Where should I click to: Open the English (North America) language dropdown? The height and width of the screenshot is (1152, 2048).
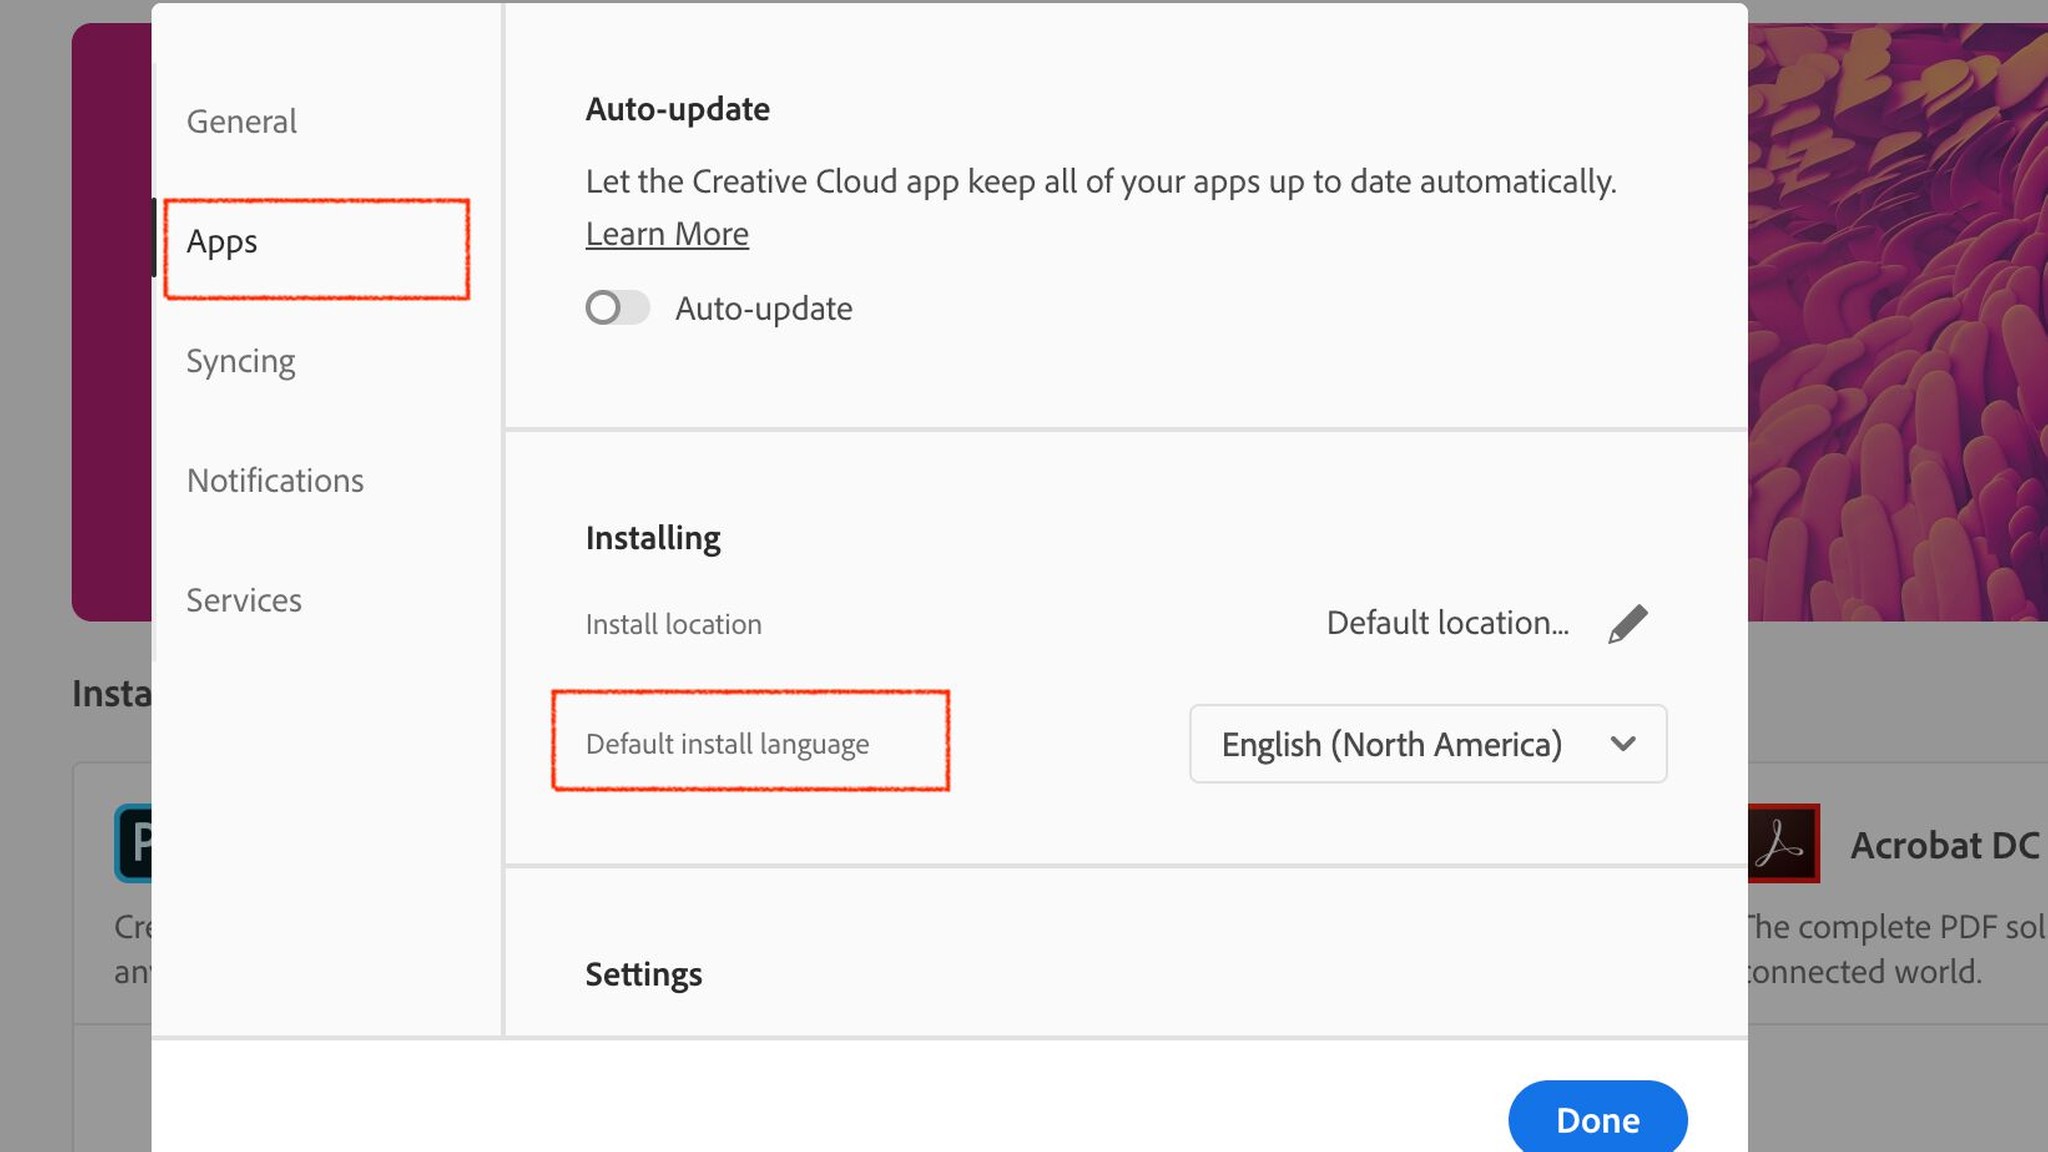point(1427,744)
